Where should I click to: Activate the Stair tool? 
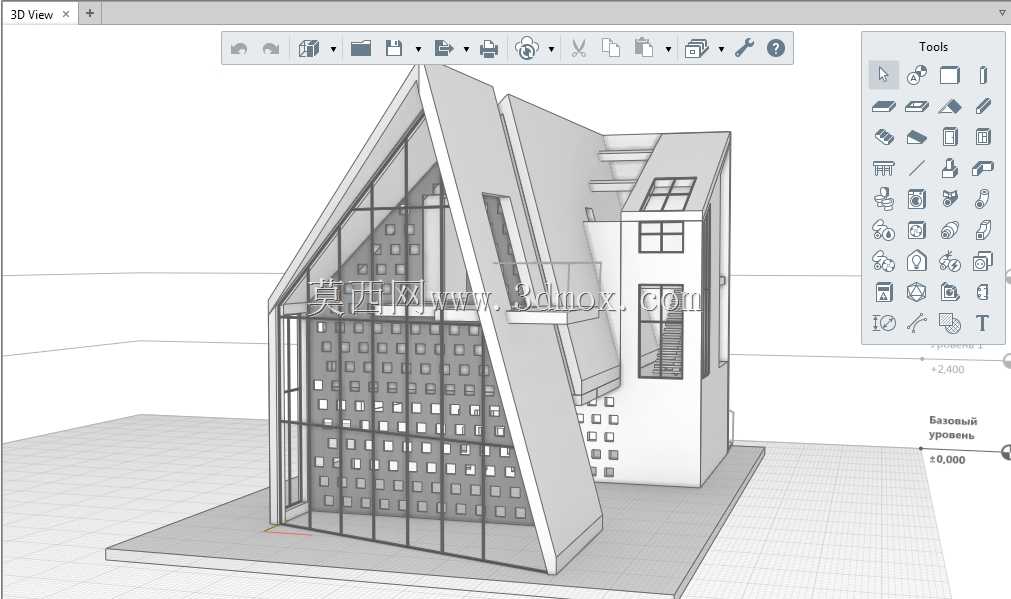click(883, 137)
